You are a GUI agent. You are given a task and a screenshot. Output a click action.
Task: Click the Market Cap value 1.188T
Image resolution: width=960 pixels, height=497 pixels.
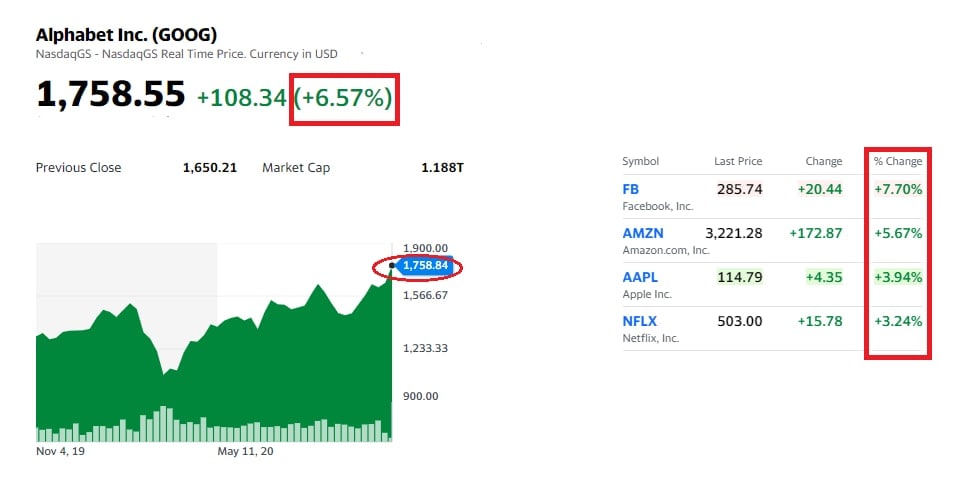tap(442, 168)
